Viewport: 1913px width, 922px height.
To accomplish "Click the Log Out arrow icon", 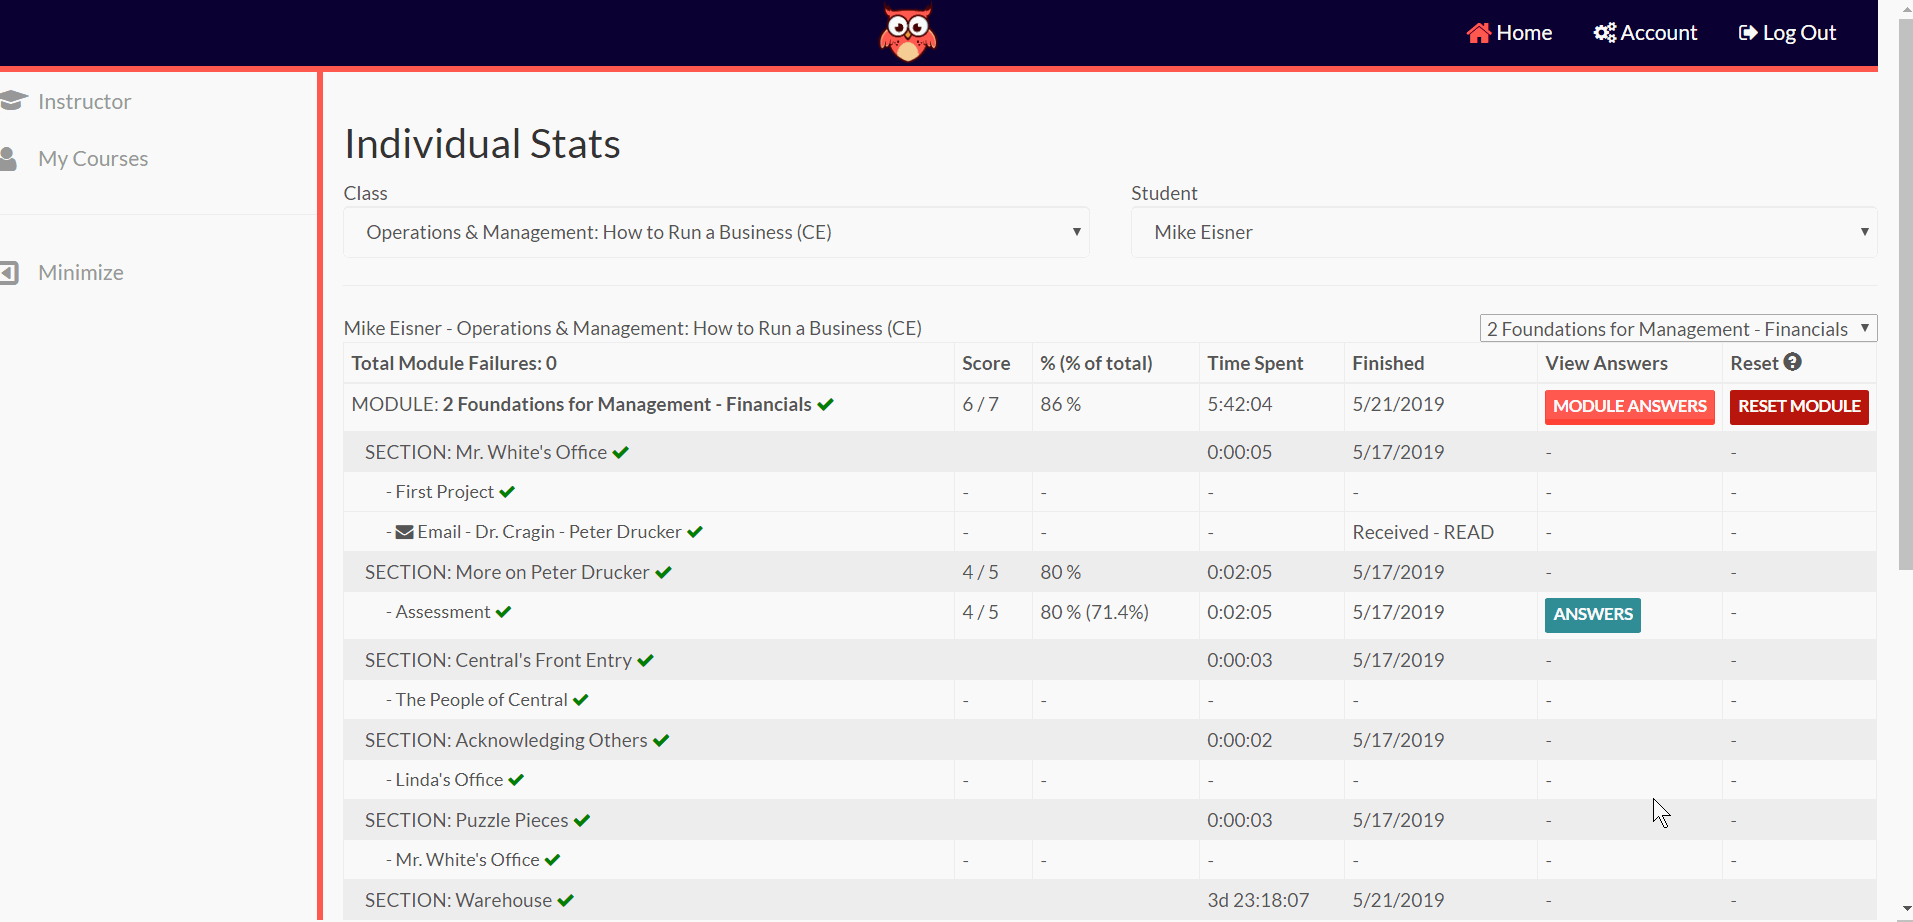I will pos(1748,33).
